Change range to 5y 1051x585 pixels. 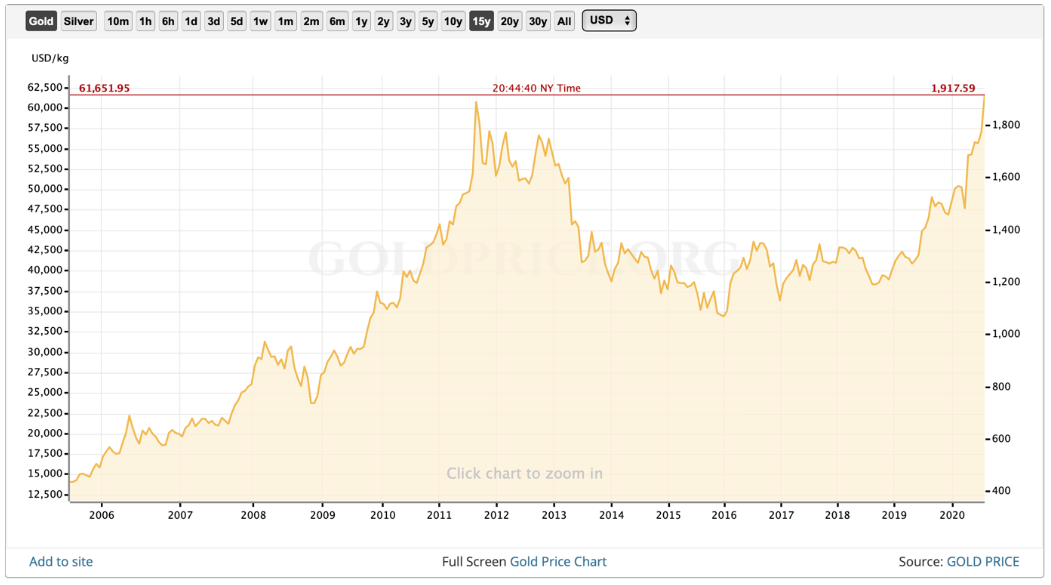[428, 21]
